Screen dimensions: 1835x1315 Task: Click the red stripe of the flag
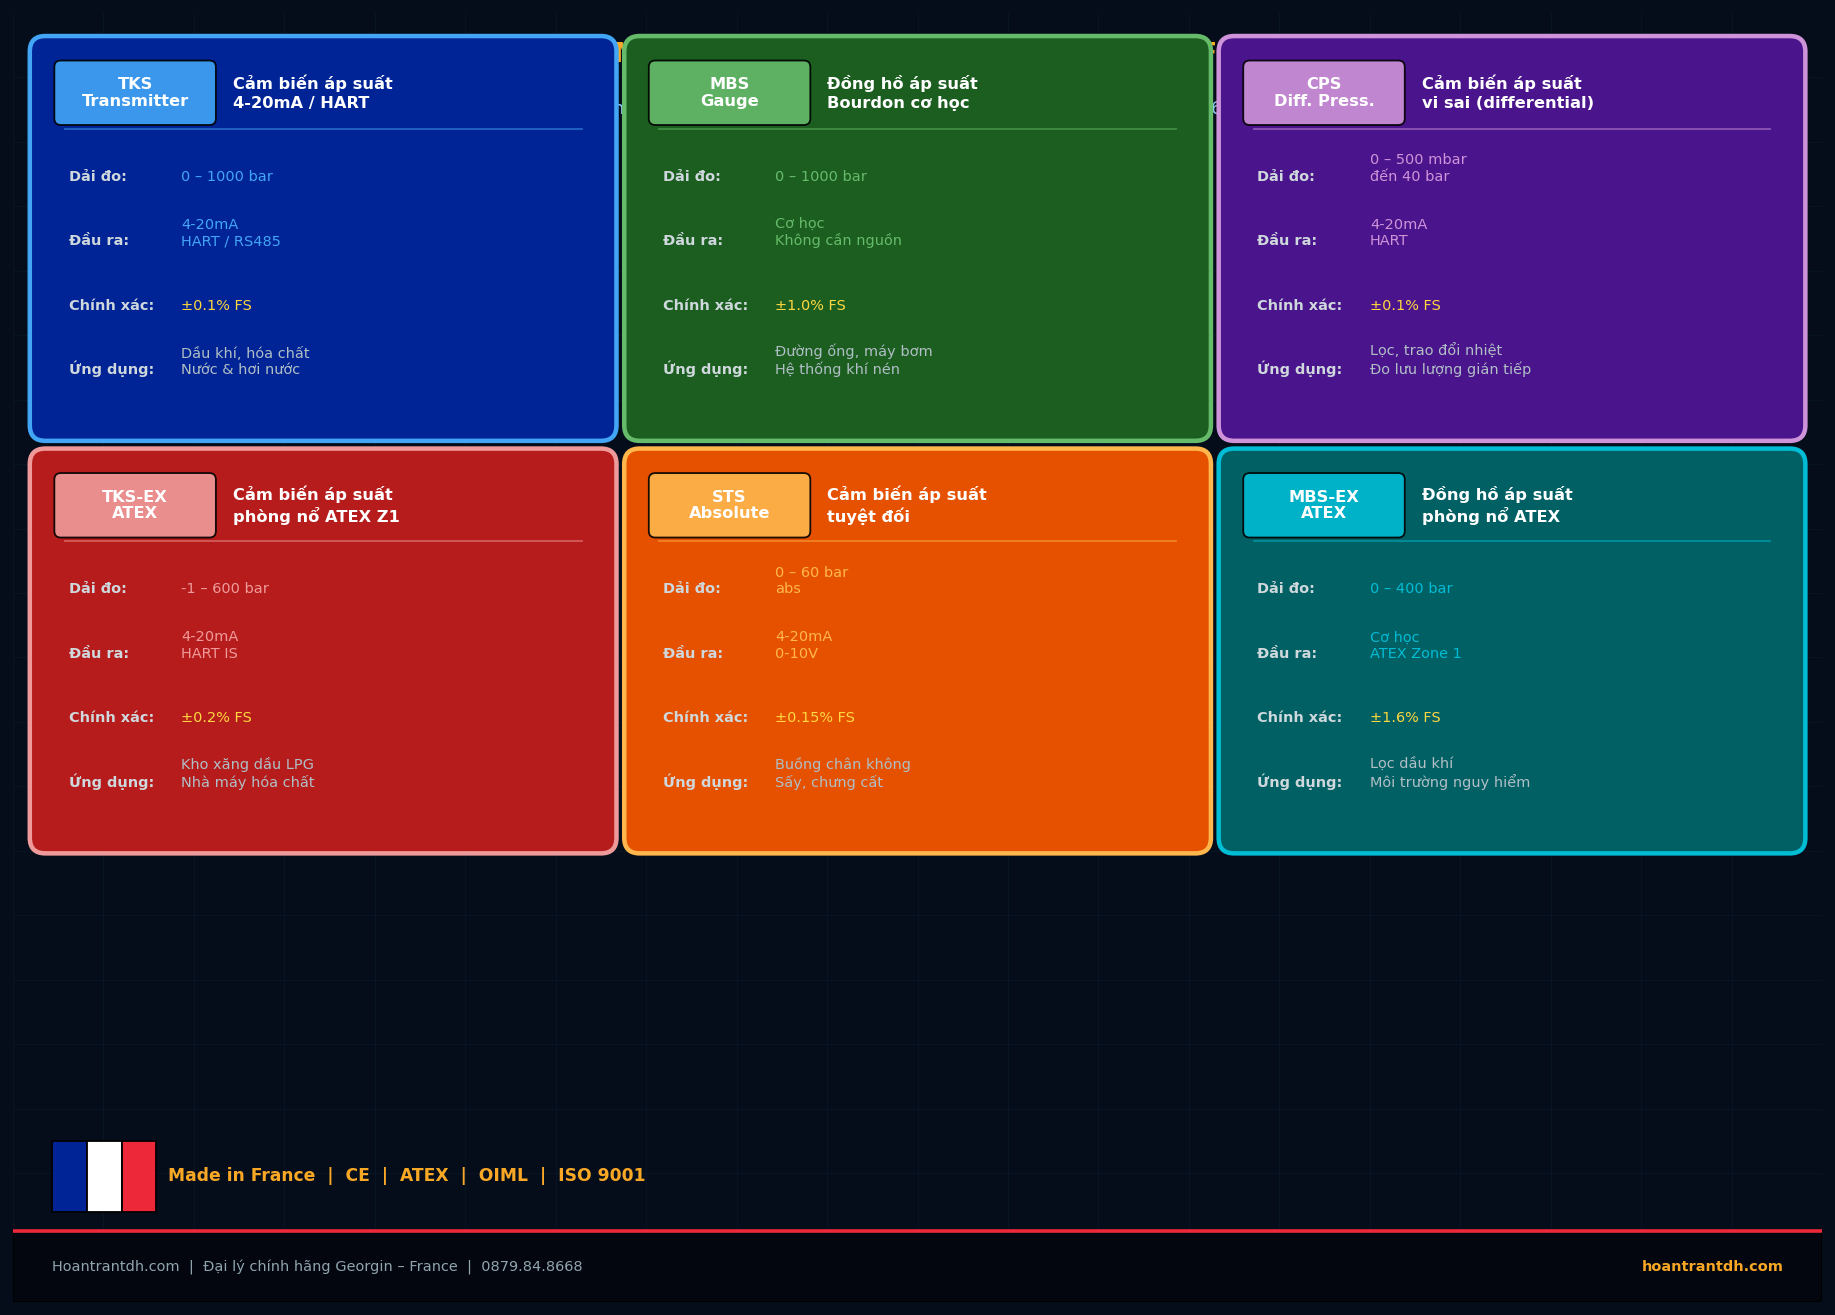point(139,1176)
